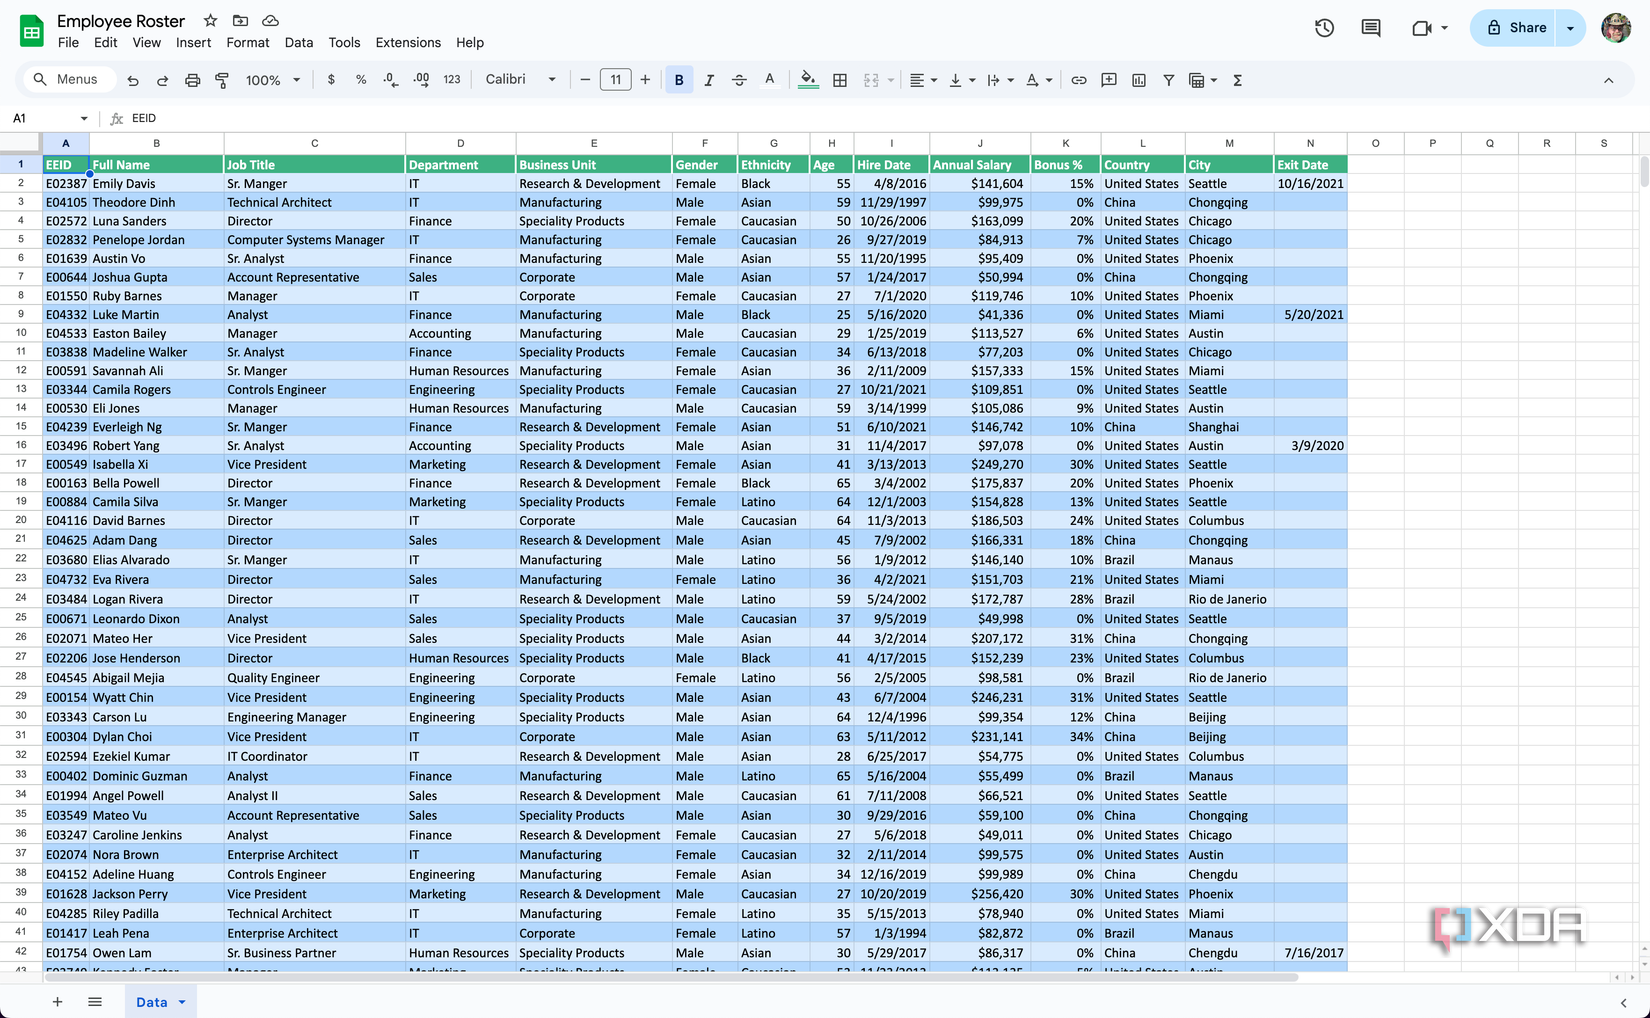Open version history clock icon
This screenshot has width=1650, height=1018.
tap(1324, 28)
